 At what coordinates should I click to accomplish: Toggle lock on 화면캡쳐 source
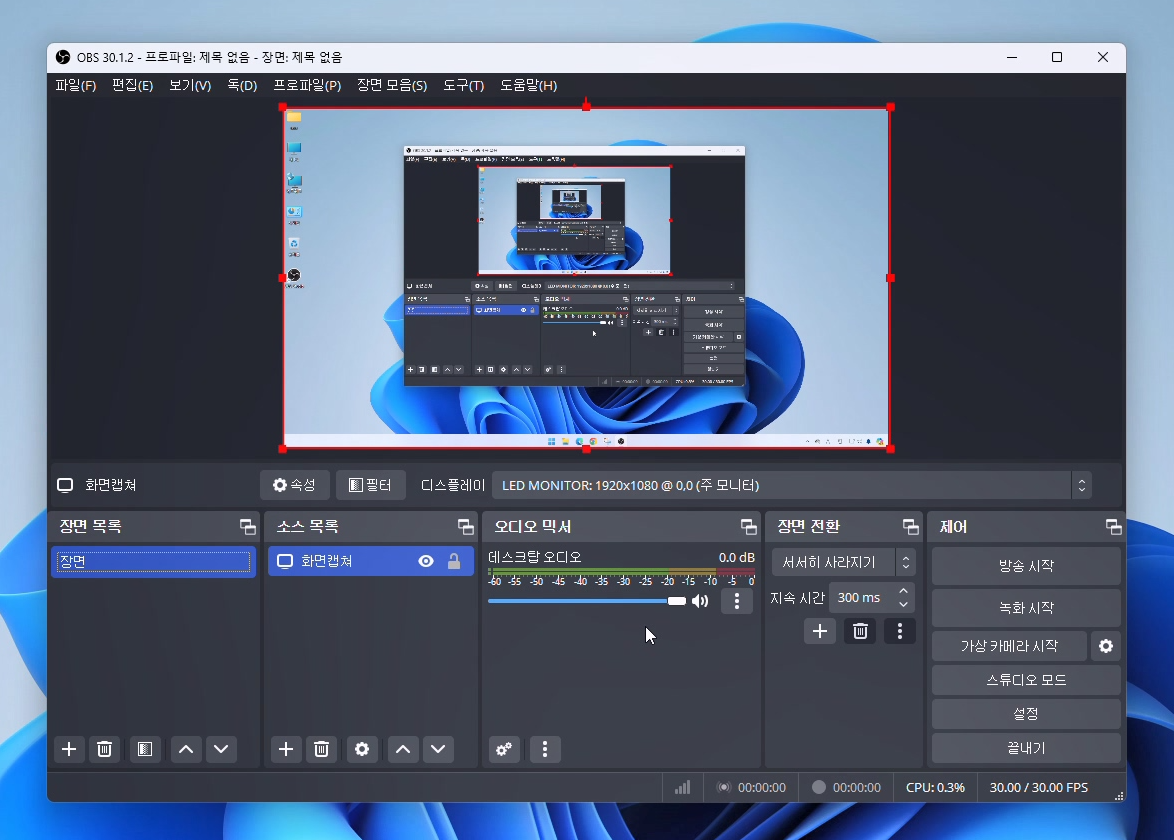click(x=454, y=561)
